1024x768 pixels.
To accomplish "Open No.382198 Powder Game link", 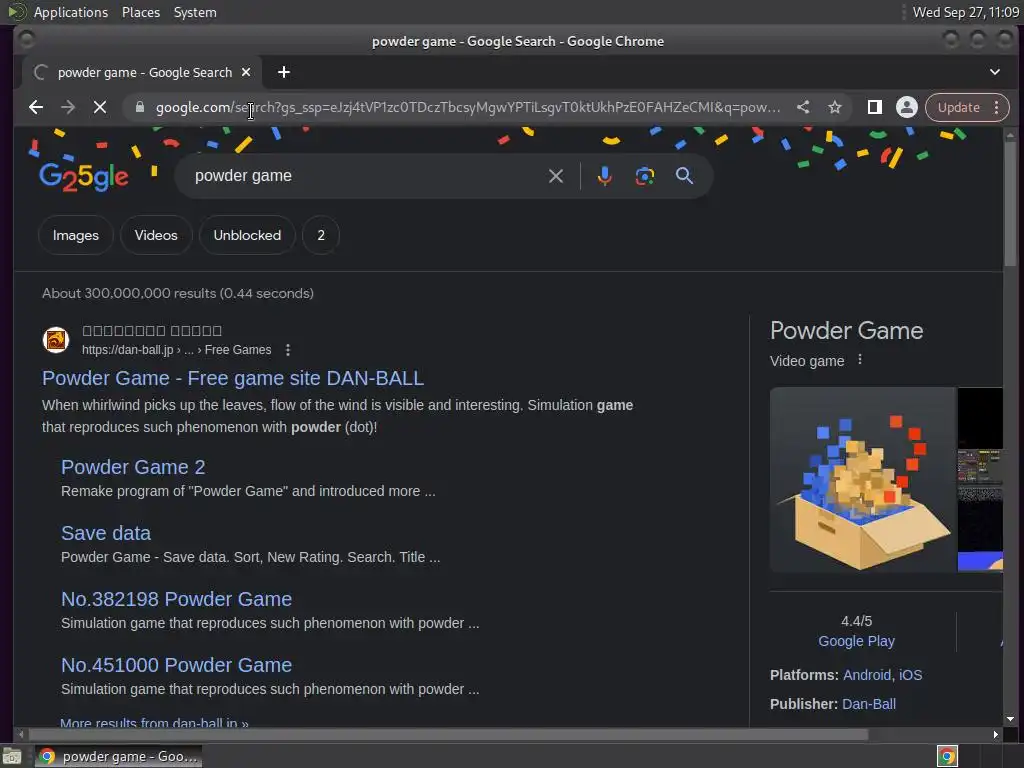I will [x=176, y=599].
